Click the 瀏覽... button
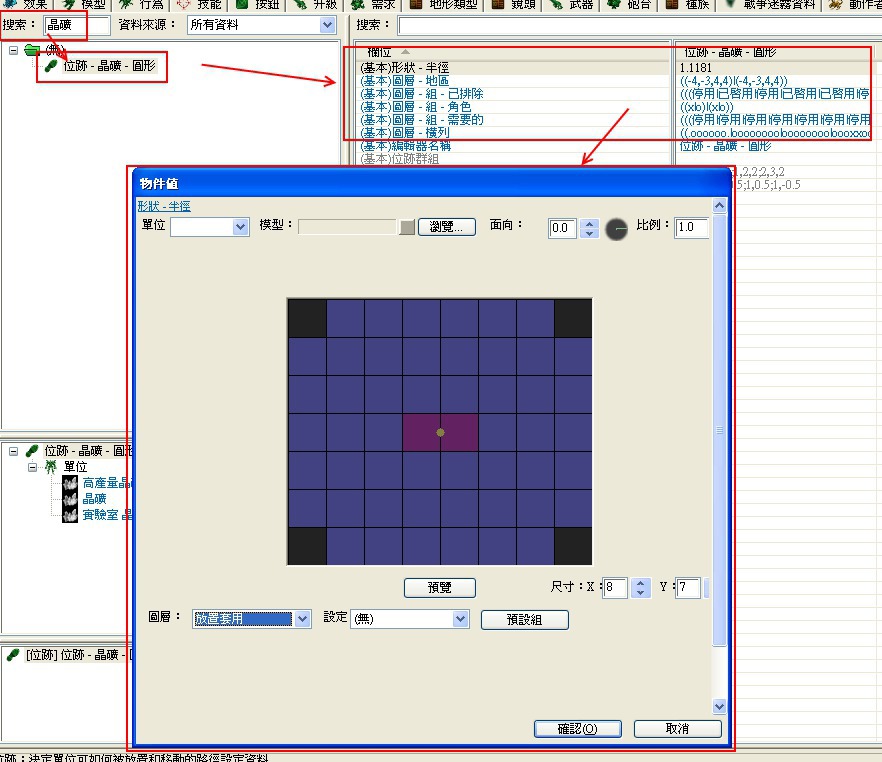 [x=447, y=227]
